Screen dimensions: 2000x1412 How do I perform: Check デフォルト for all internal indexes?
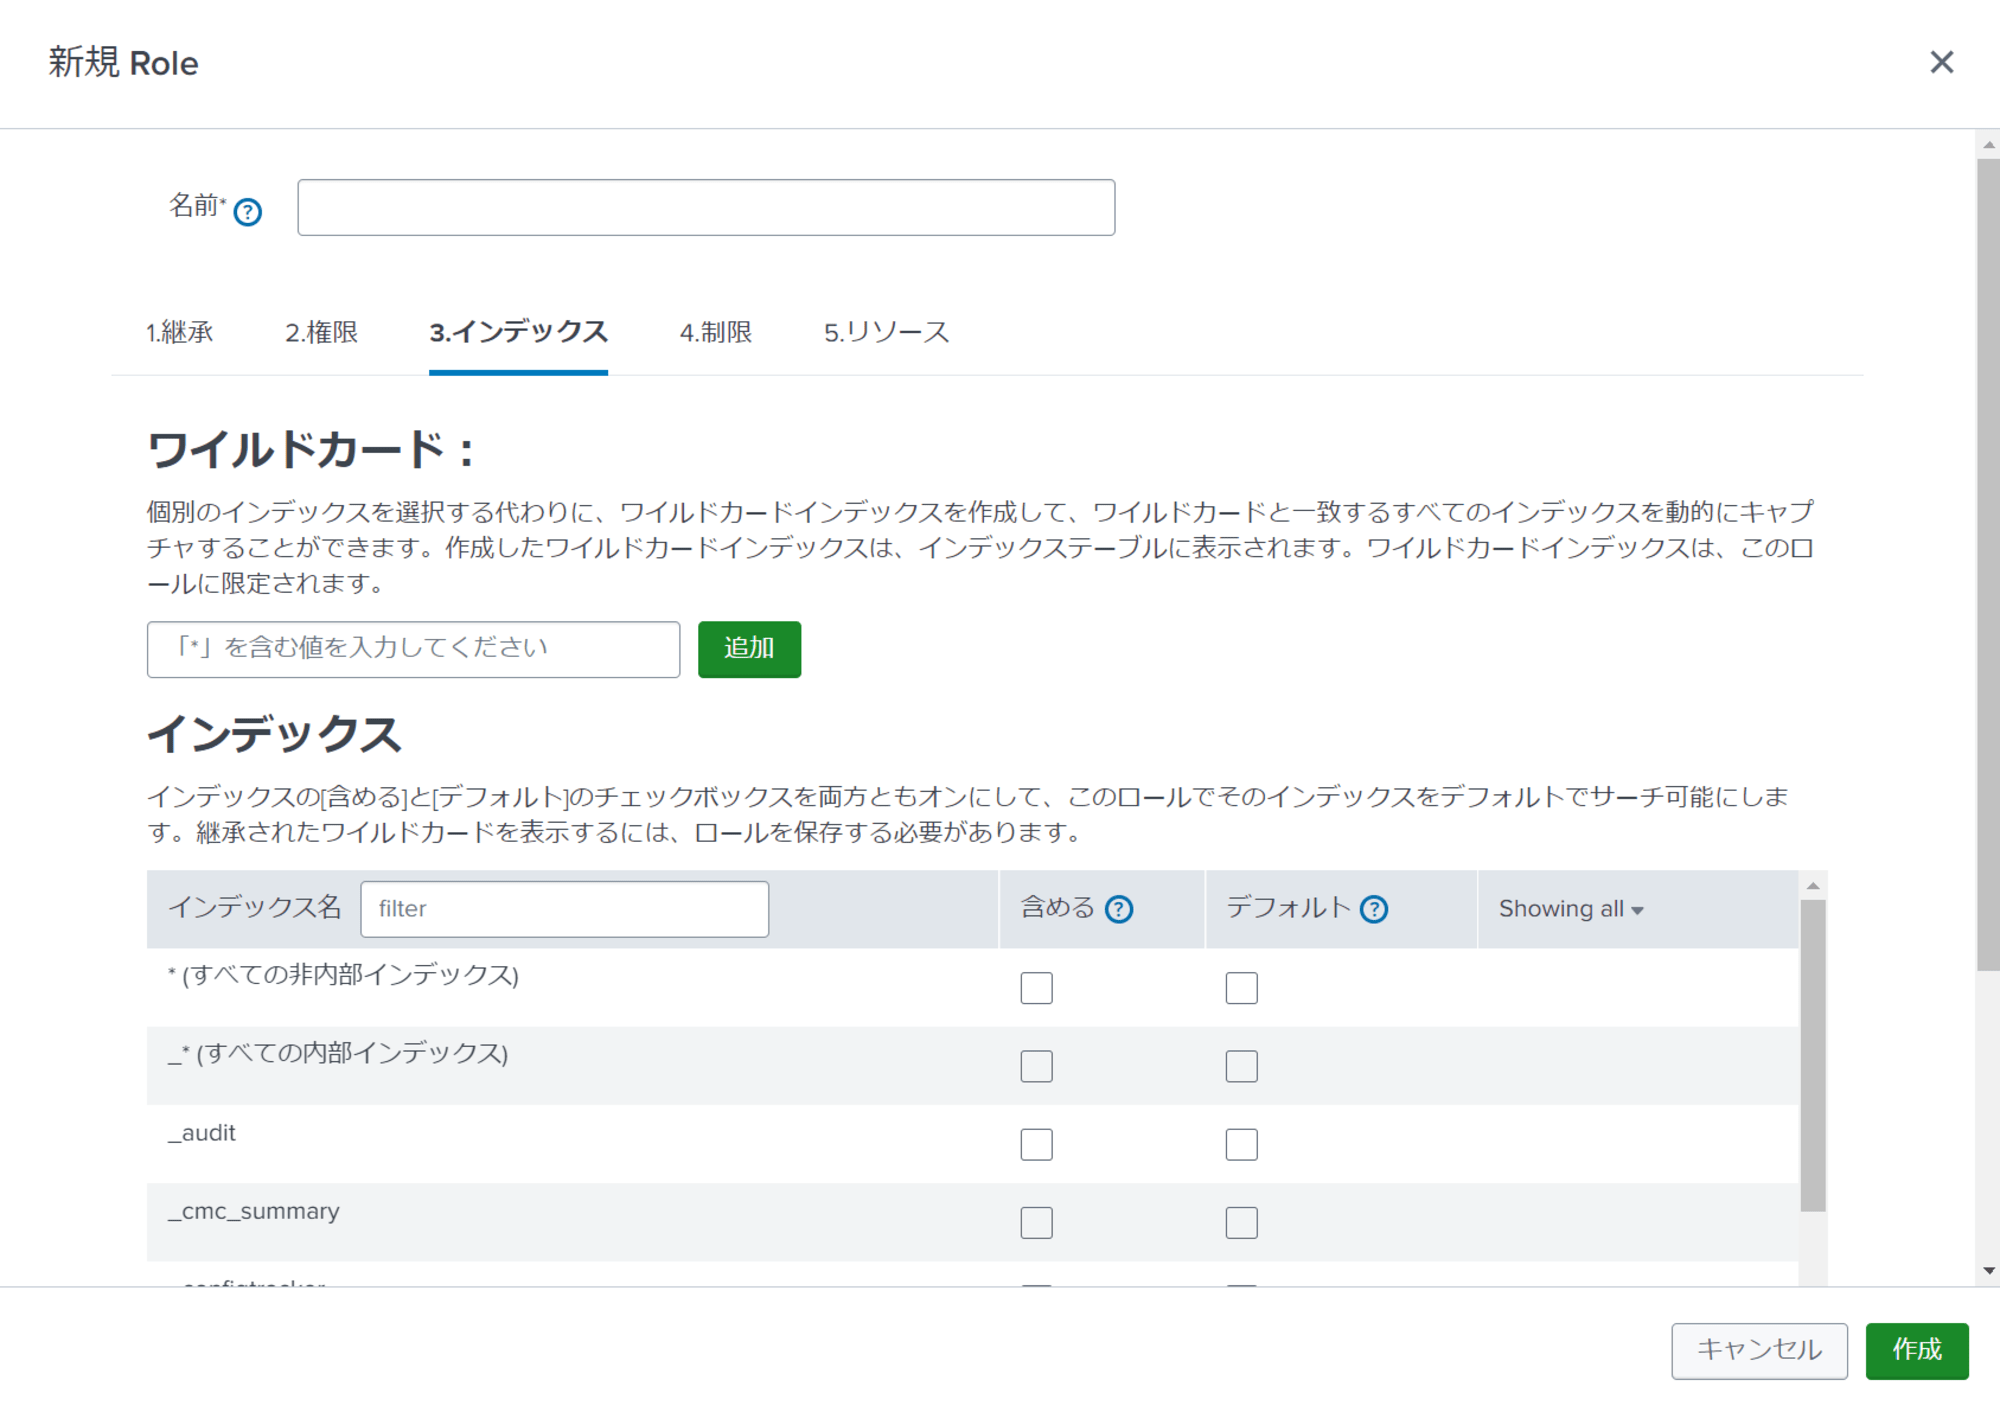click(x=1241, y=1066)
